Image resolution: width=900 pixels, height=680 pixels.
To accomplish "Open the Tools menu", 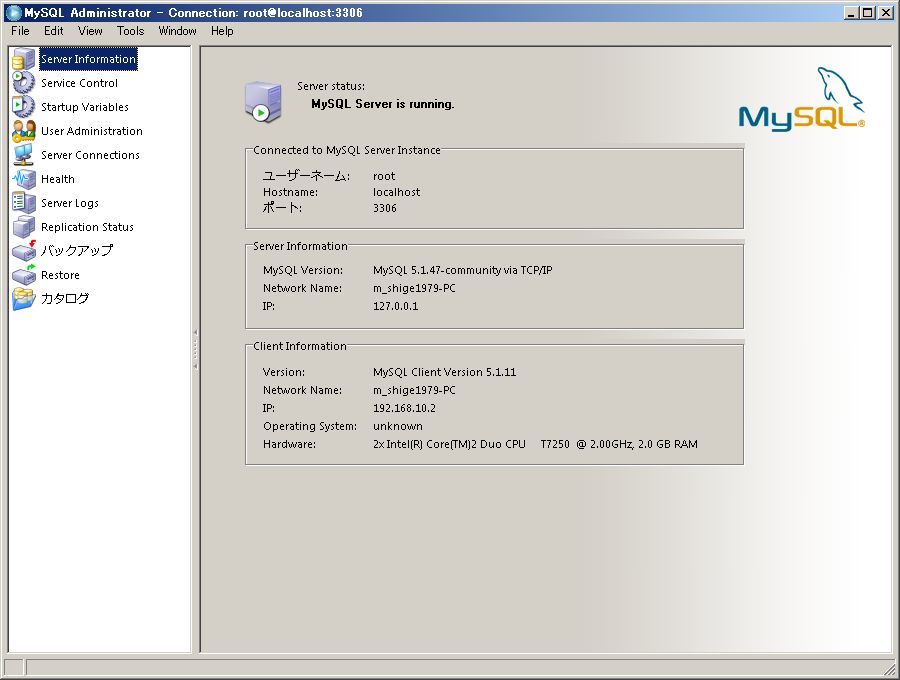I will 130,31.
